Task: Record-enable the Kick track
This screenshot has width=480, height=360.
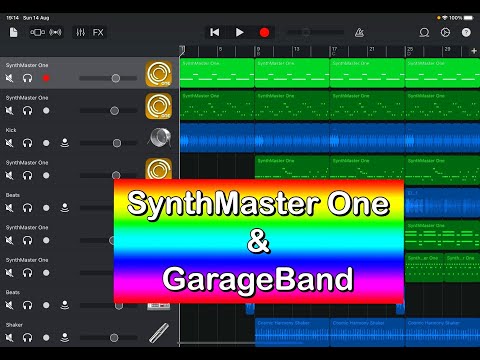Action: pos(46,143)
